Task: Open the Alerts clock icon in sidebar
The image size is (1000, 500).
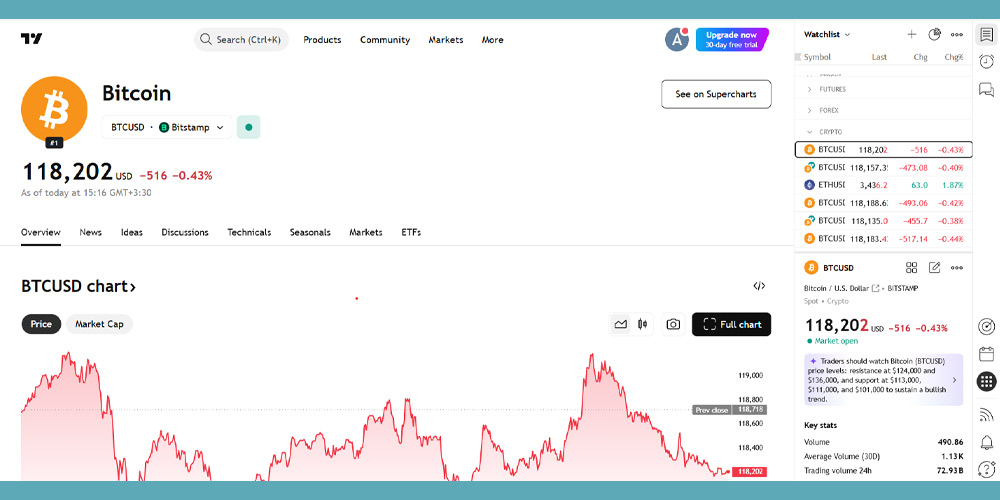Action: [986, 62]
